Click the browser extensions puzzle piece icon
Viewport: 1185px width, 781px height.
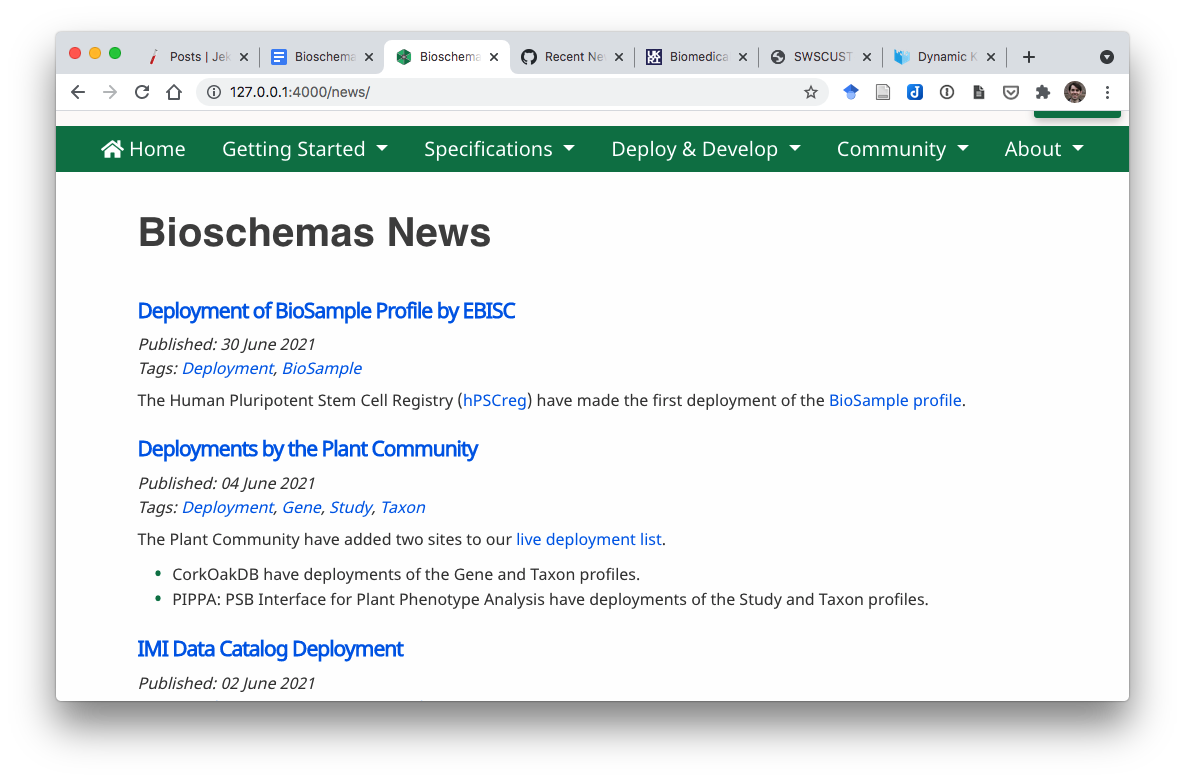coord(1043,92)
